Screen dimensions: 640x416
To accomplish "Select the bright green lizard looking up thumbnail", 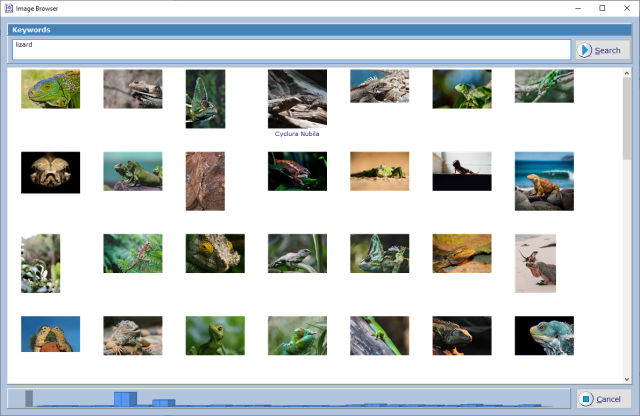I will pos(215,336).
